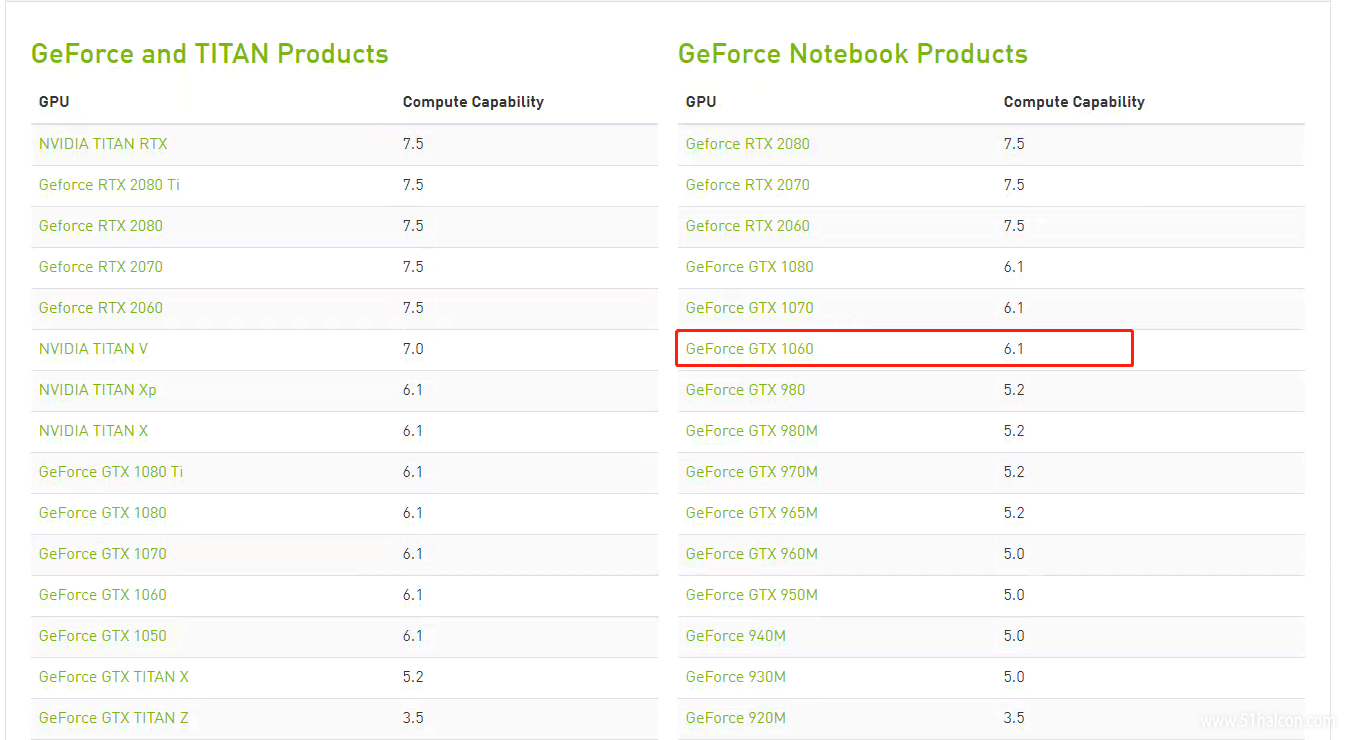Click the NVIDIA TITAN V link
1347x740 pixels.
tap(94, 349)
